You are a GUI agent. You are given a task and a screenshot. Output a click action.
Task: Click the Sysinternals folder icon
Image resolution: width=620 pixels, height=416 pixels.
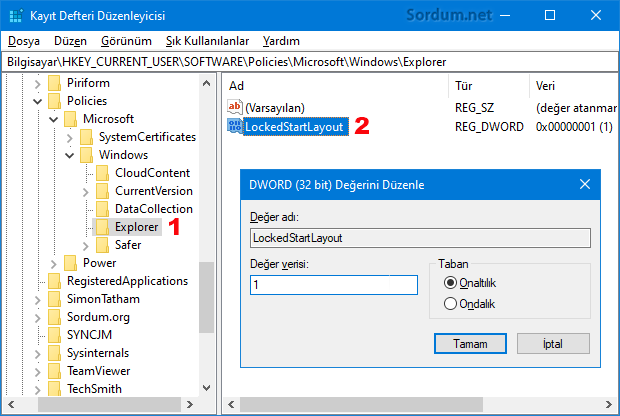(55, 353)
